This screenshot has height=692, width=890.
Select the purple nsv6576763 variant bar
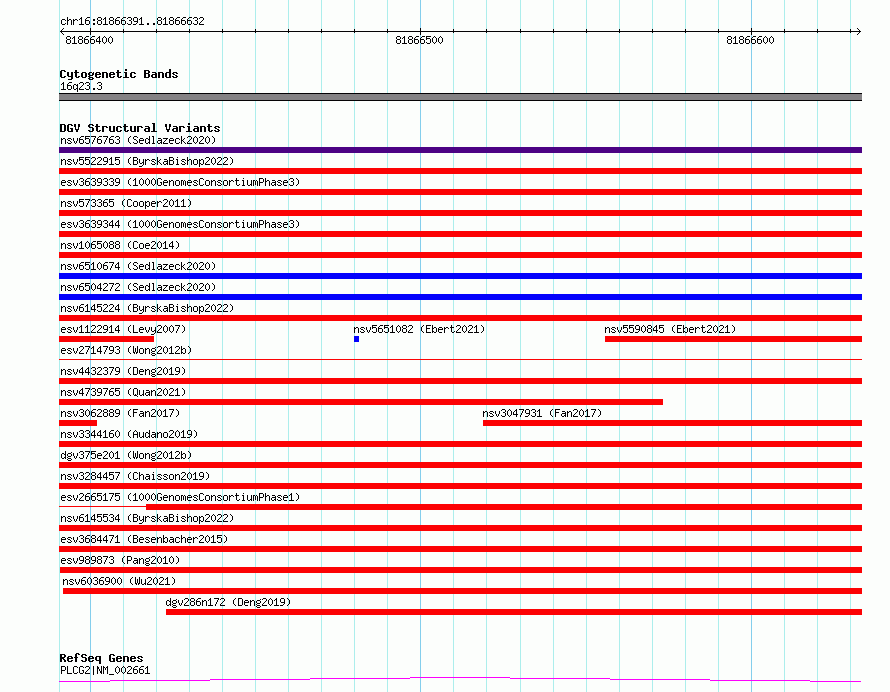pyautogui.click(x=460, y=150)
